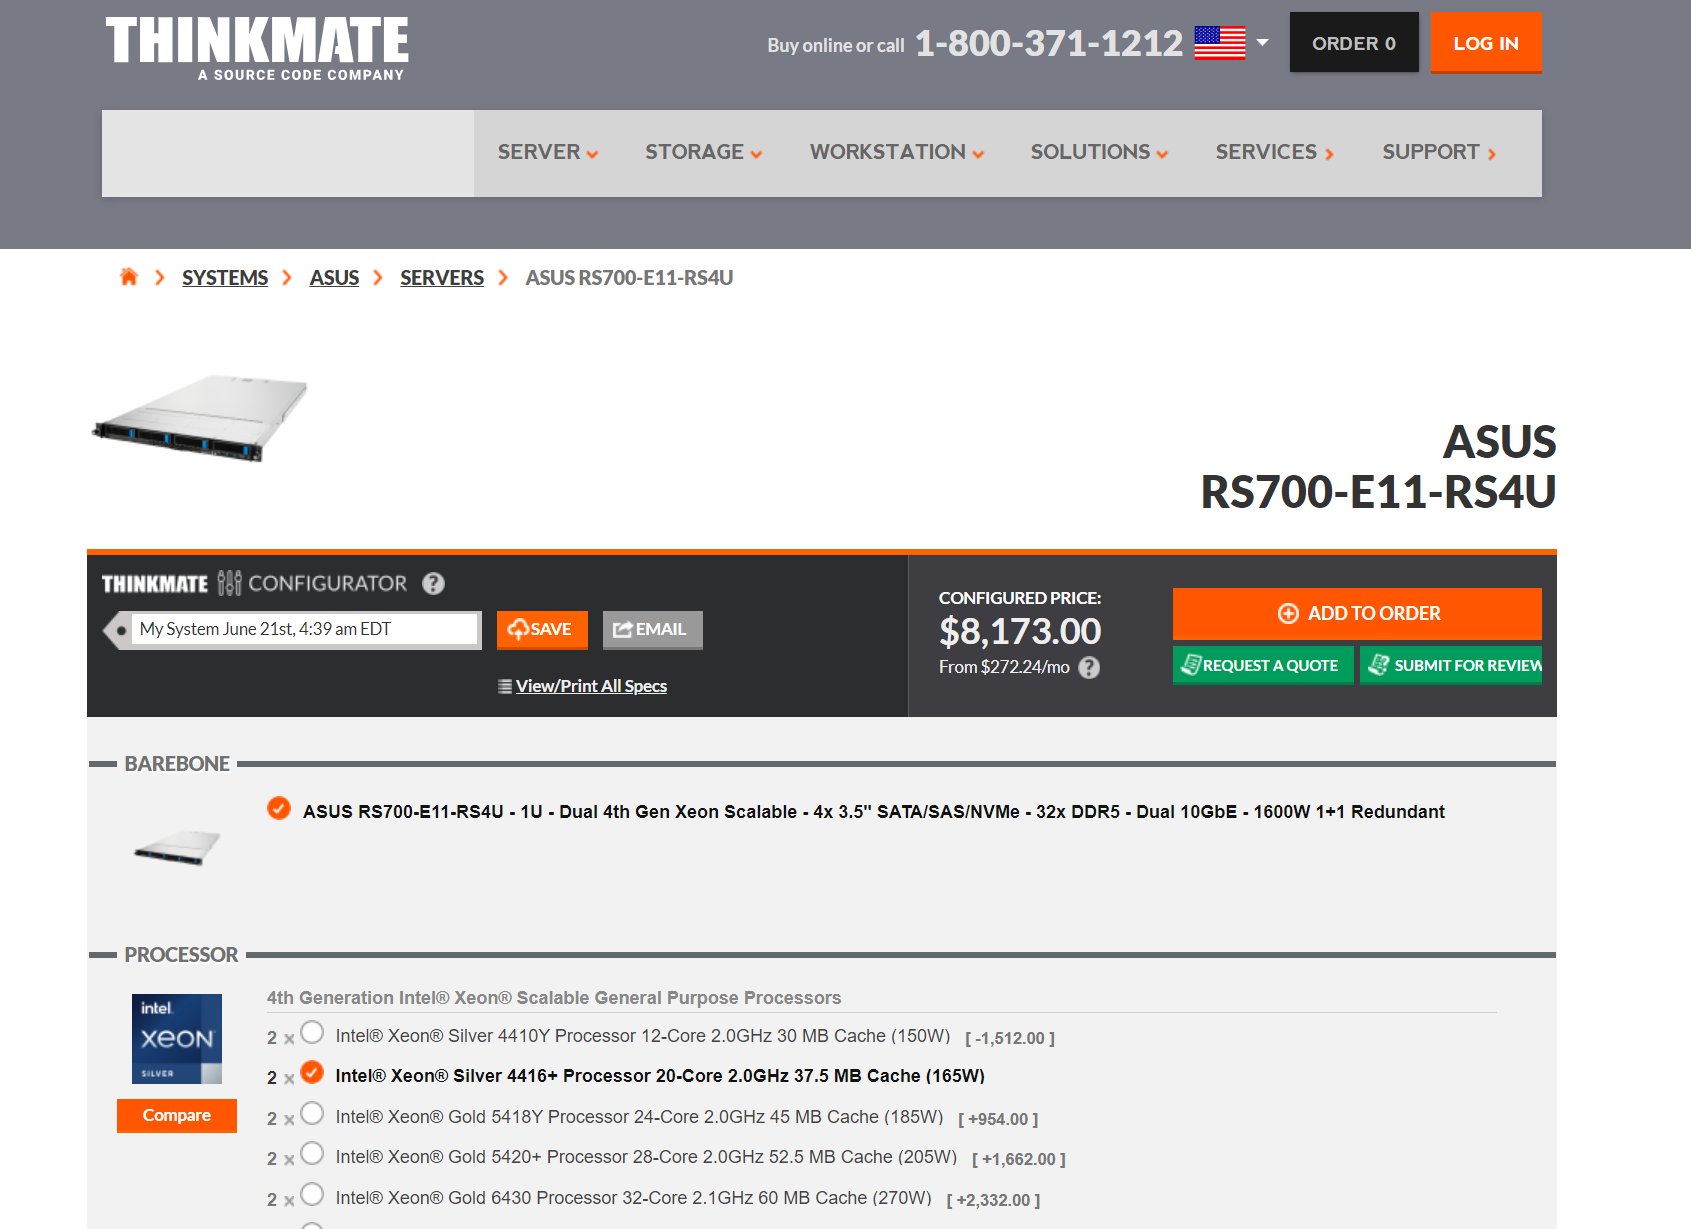Click the SOLUTIONS menu chevron arrow
This screenshot has height=1229, width=1691.
(1162, 154)
